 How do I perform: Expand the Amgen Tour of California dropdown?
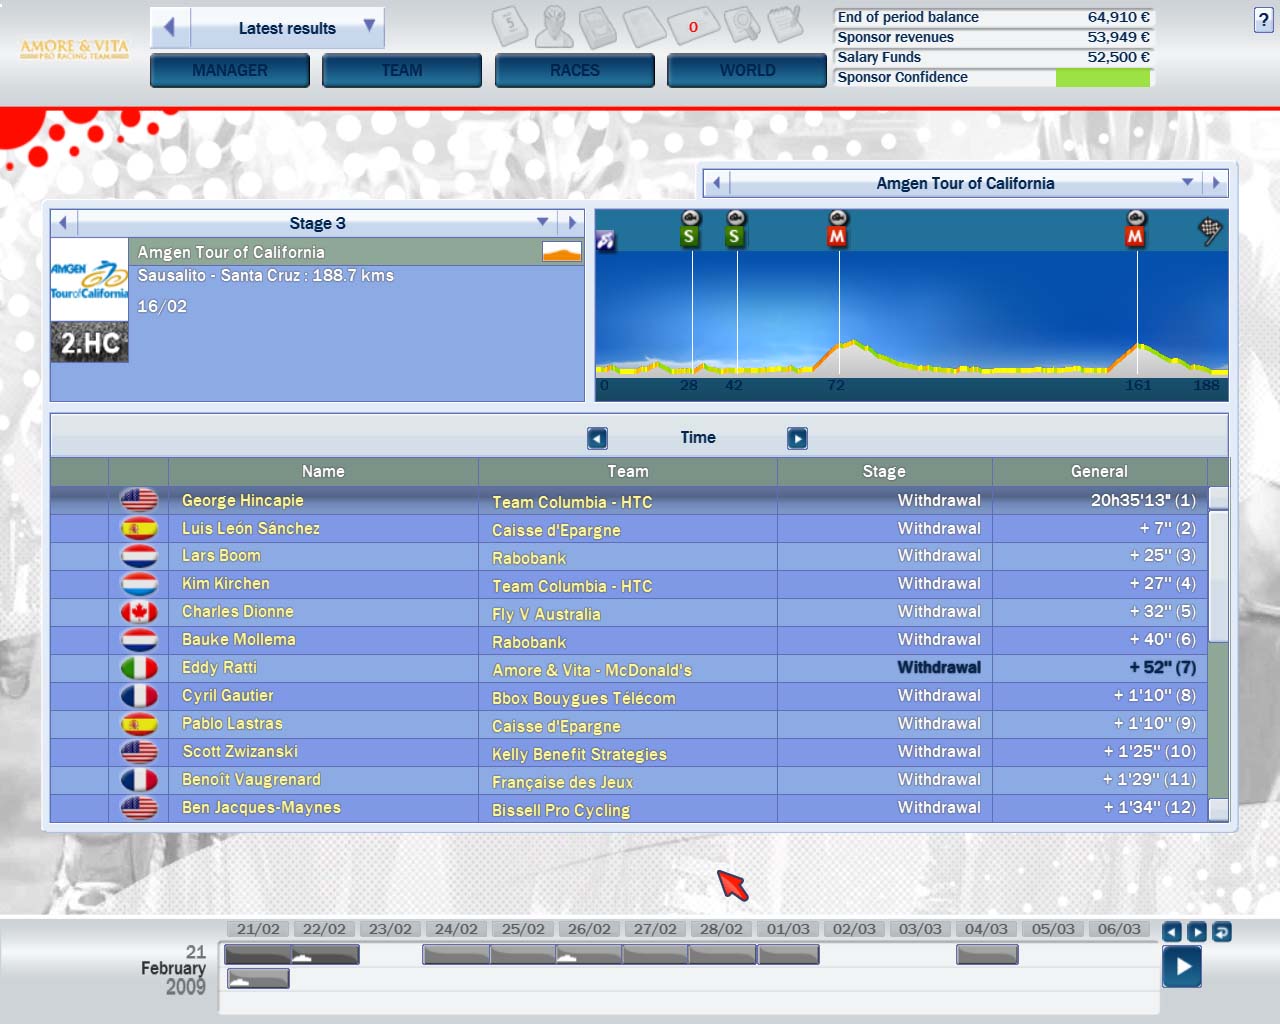(1187, 183)
